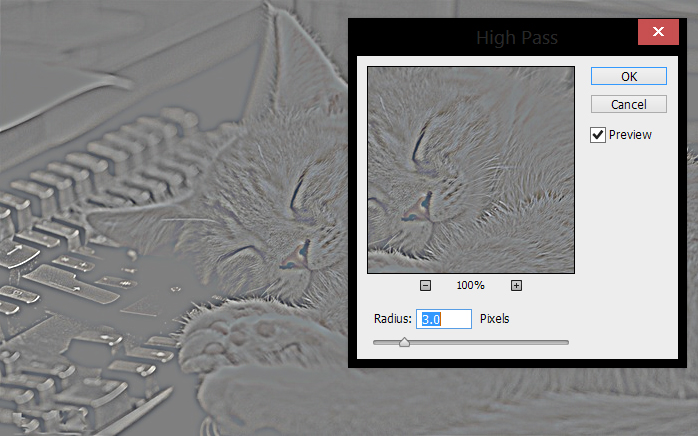Screen dimensions: 698x436
Task: Zoom in the filter preview
Action: tap(516, 285)
